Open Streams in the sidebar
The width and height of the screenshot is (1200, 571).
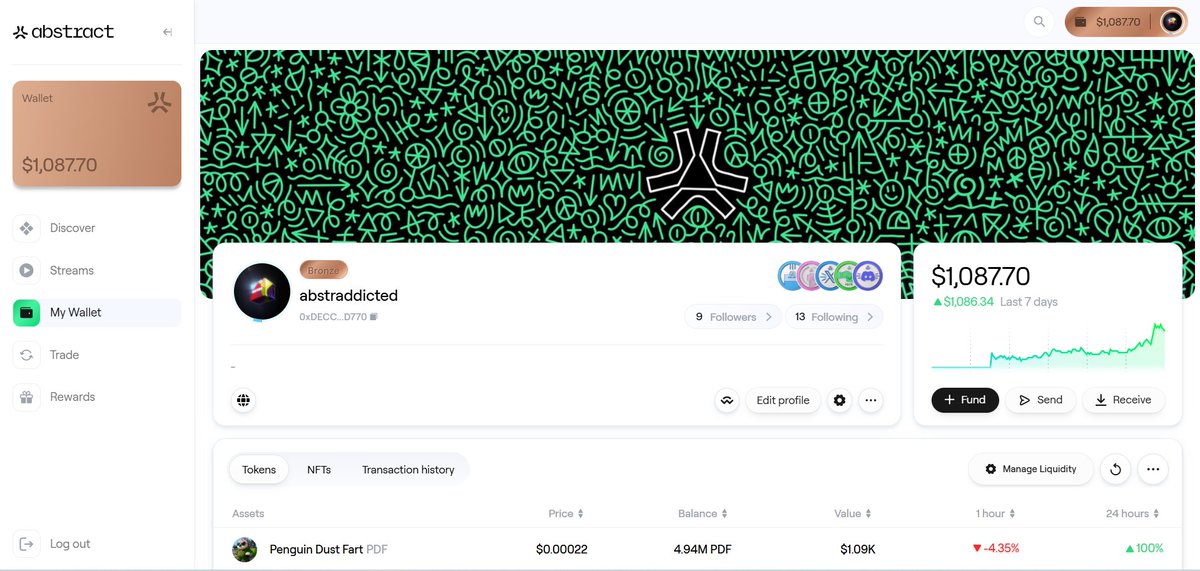pos(97,270)
